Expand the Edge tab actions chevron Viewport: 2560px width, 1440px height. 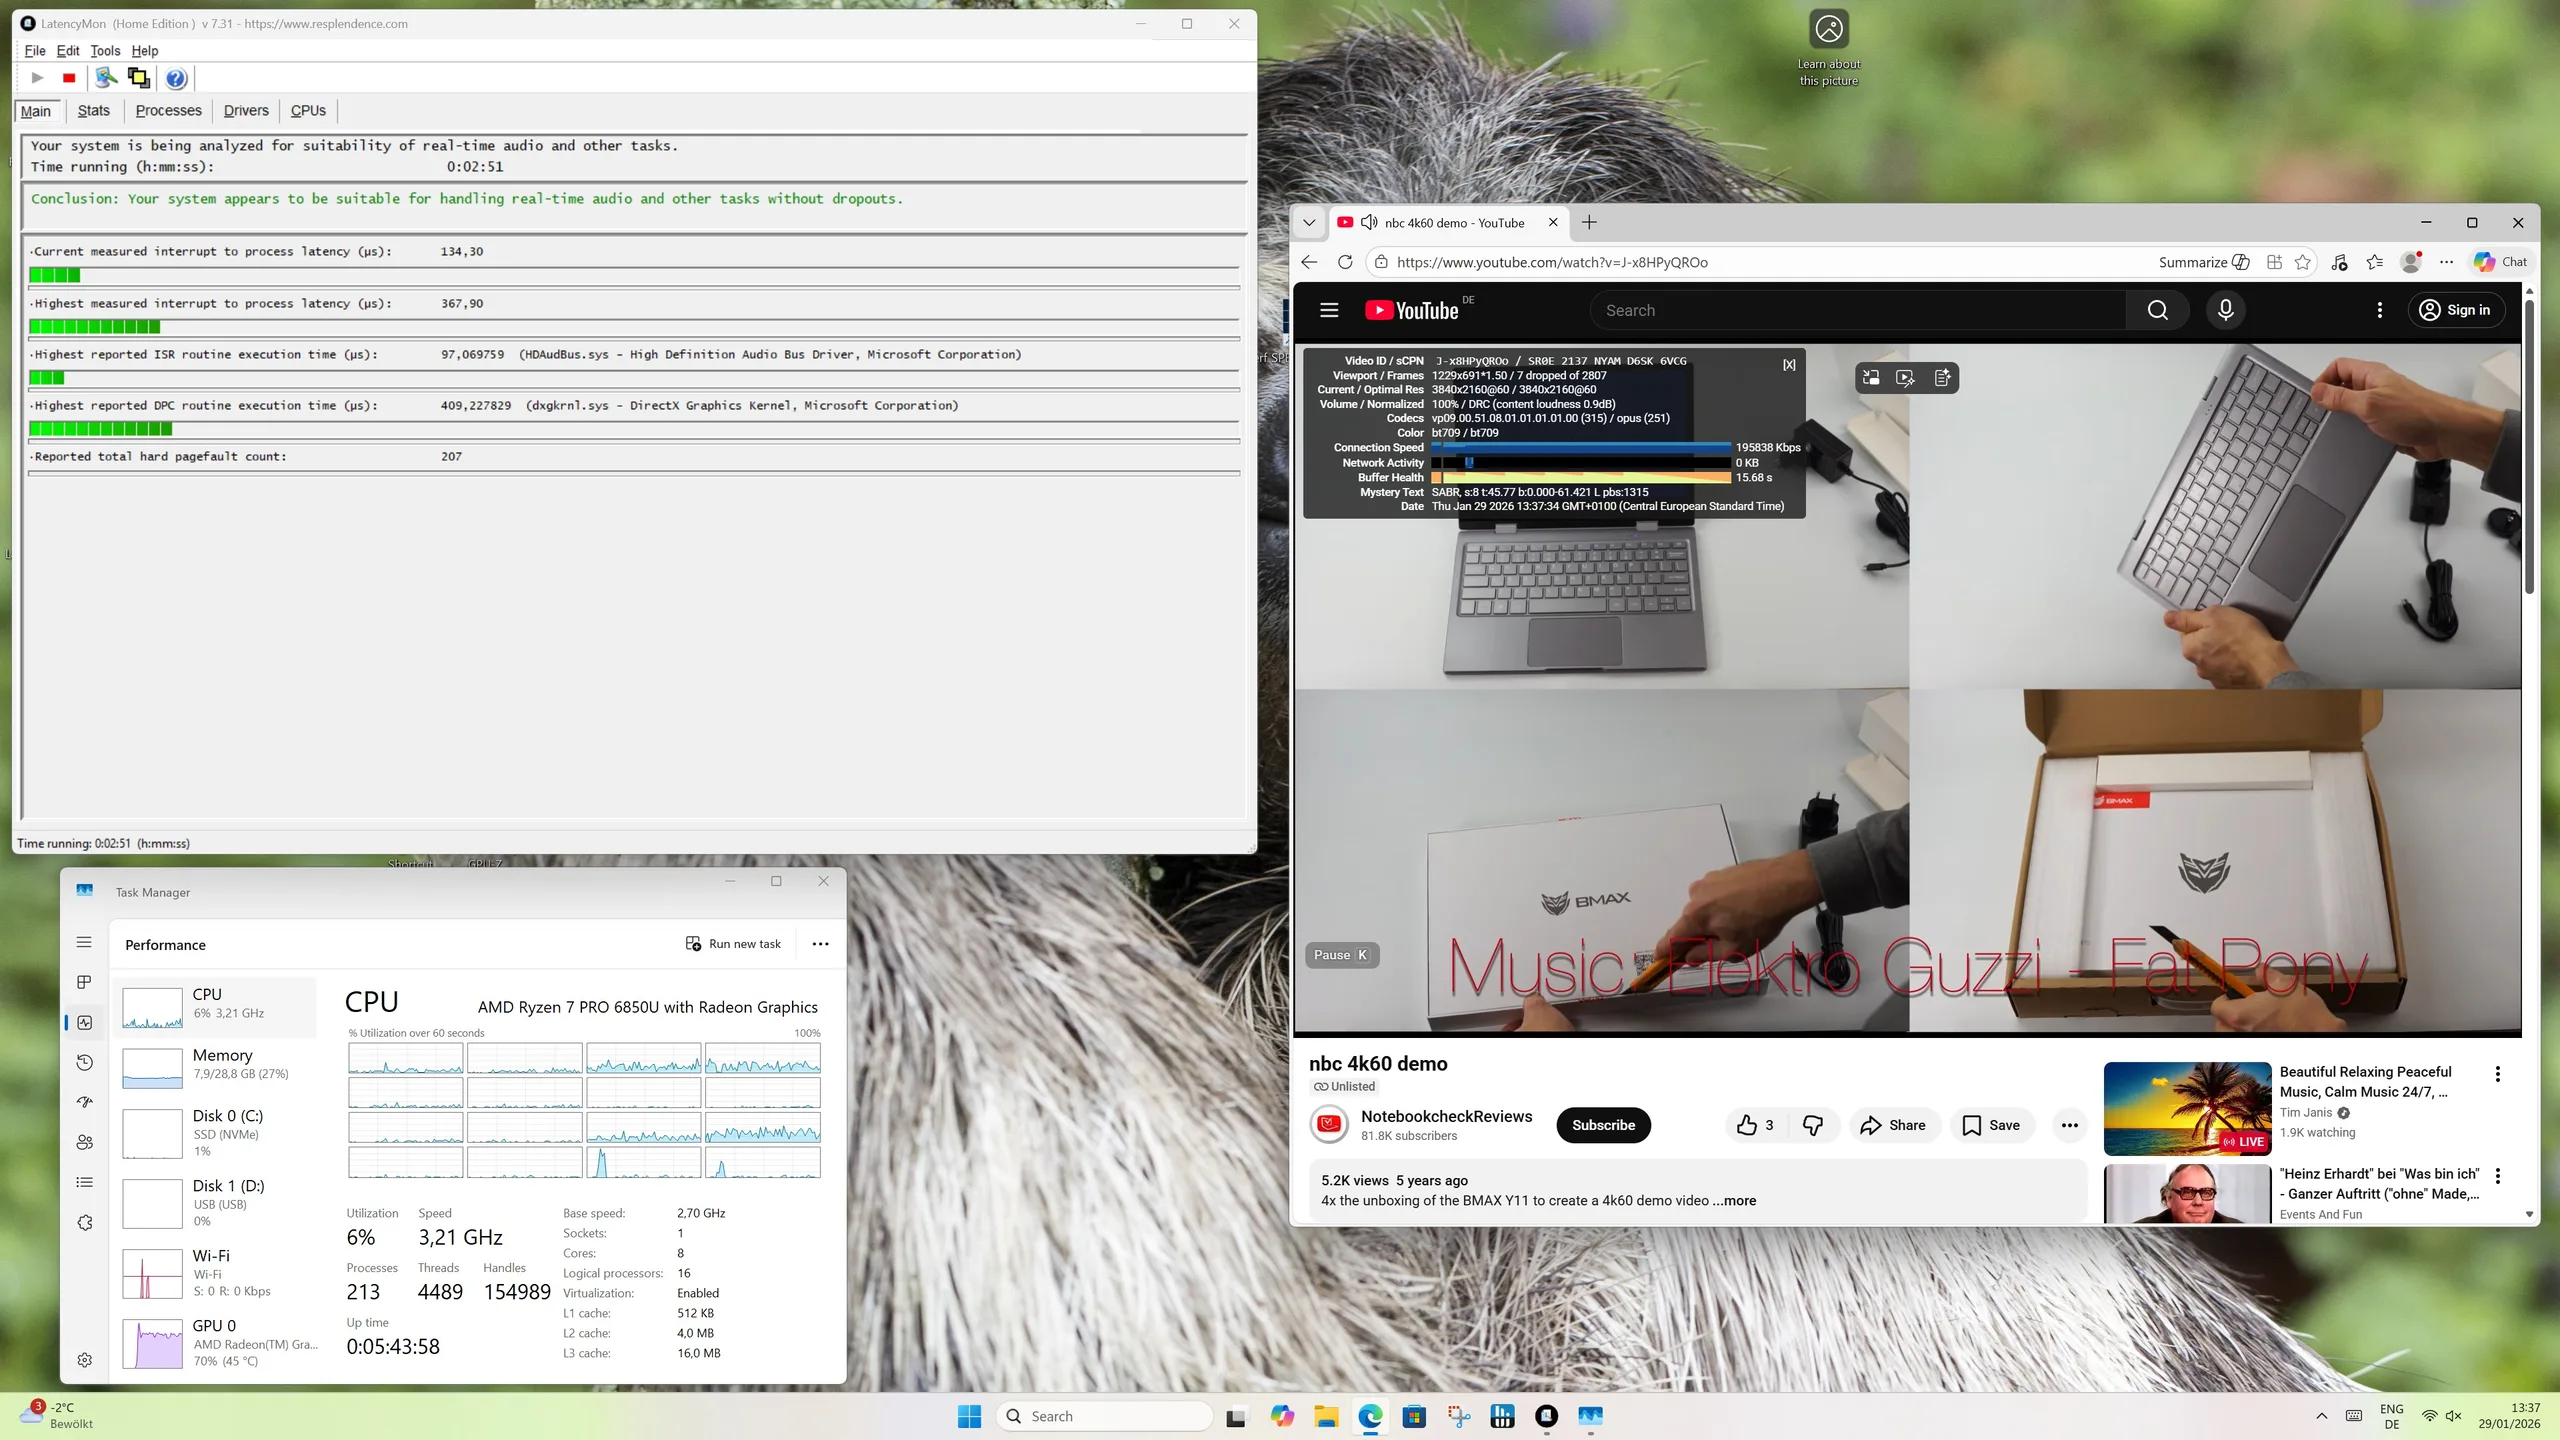pyautogui.click(x=1309, y=222)
